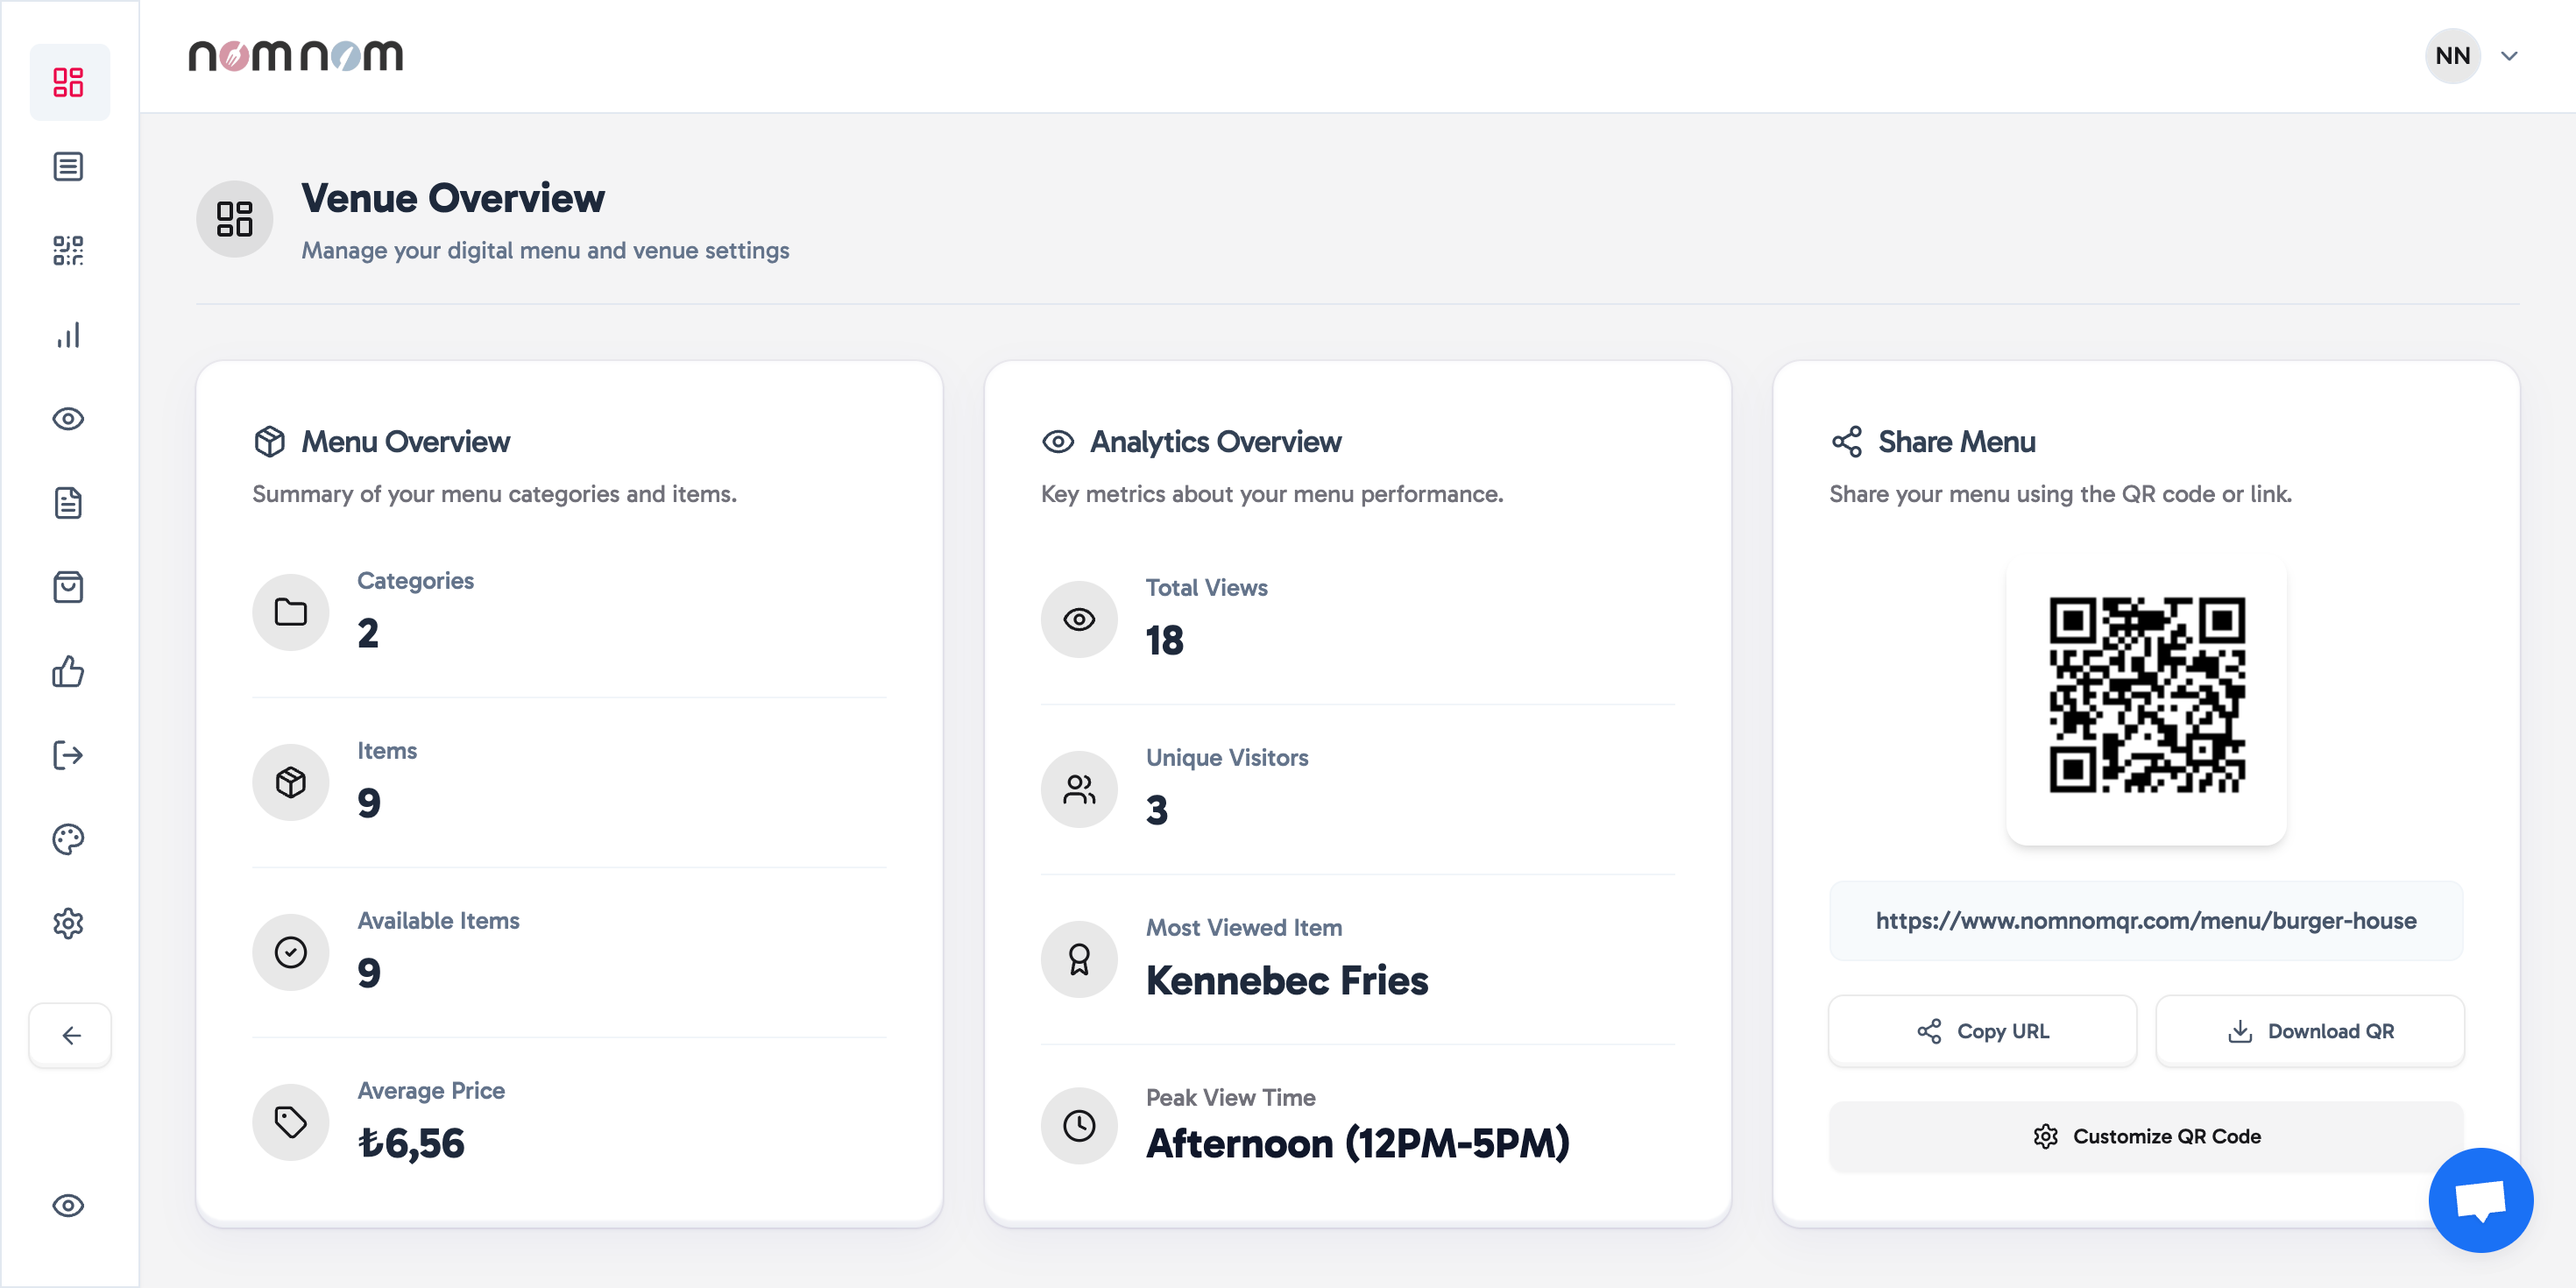2576x1288 pixels.
Task: Open the blue chat support bubble
Action: pos(2480,1200)
